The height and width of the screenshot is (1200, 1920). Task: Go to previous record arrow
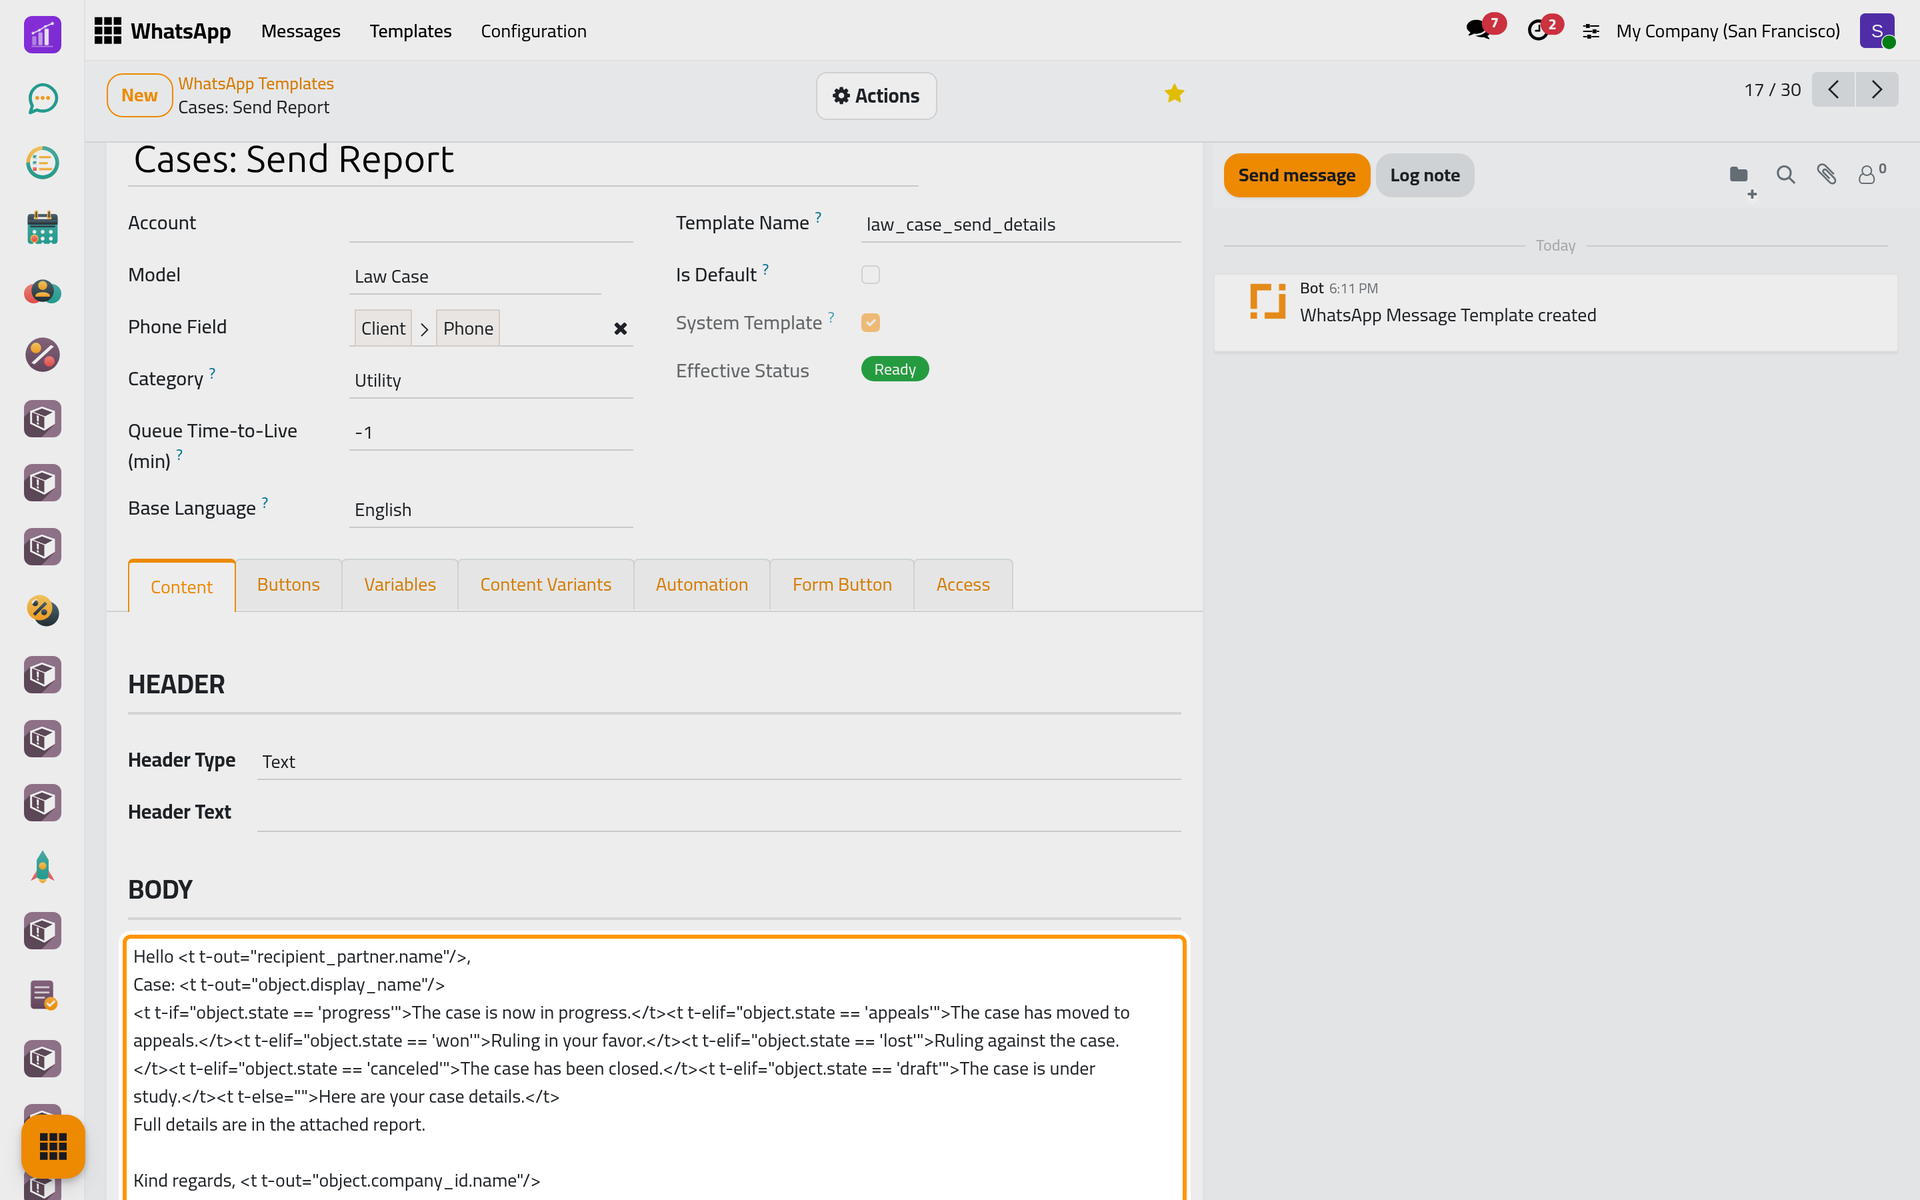(1833, 90)
